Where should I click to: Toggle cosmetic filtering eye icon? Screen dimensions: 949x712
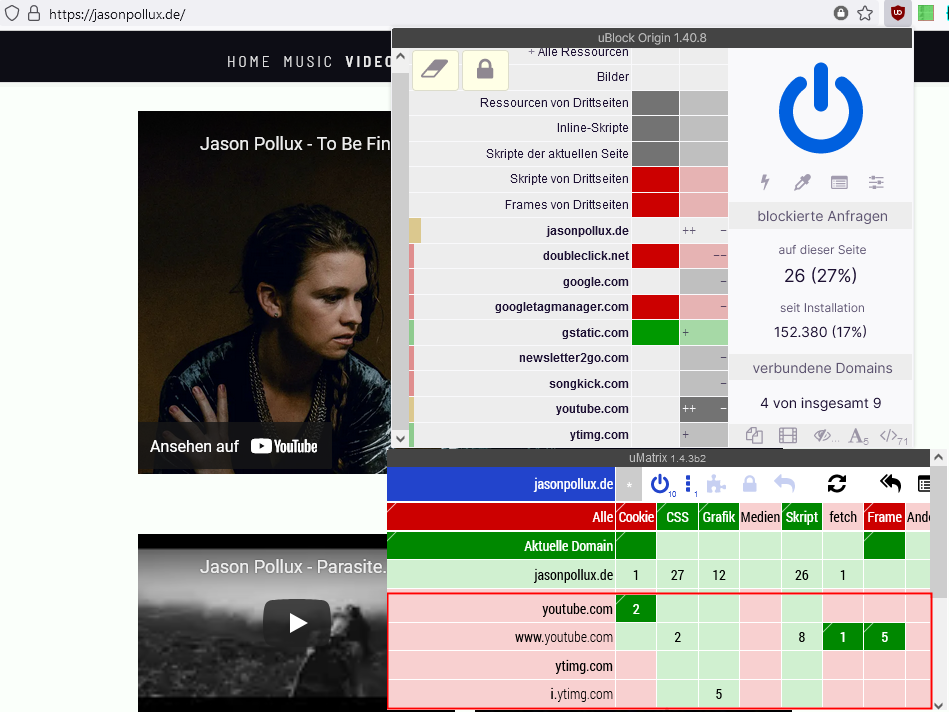pyautogui.click(x=824, y=435)
